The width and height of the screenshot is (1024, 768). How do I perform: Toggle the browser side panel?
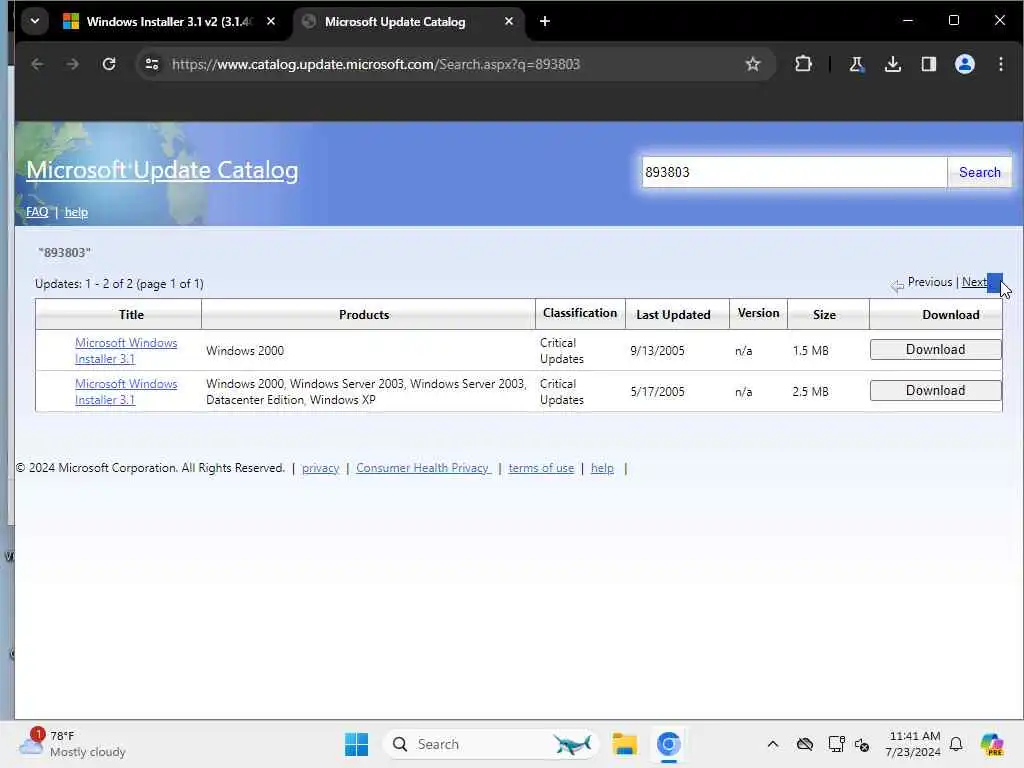[929, 64]
